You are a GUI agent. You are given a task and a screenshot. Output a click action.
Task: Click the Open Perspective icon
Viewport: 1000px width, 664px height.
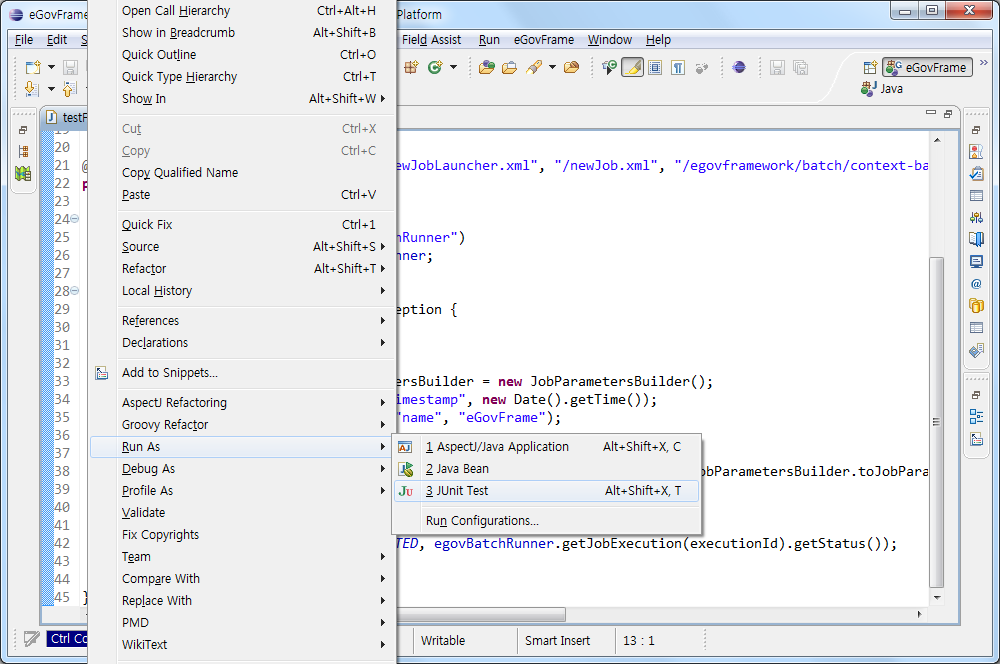point(869,68)
